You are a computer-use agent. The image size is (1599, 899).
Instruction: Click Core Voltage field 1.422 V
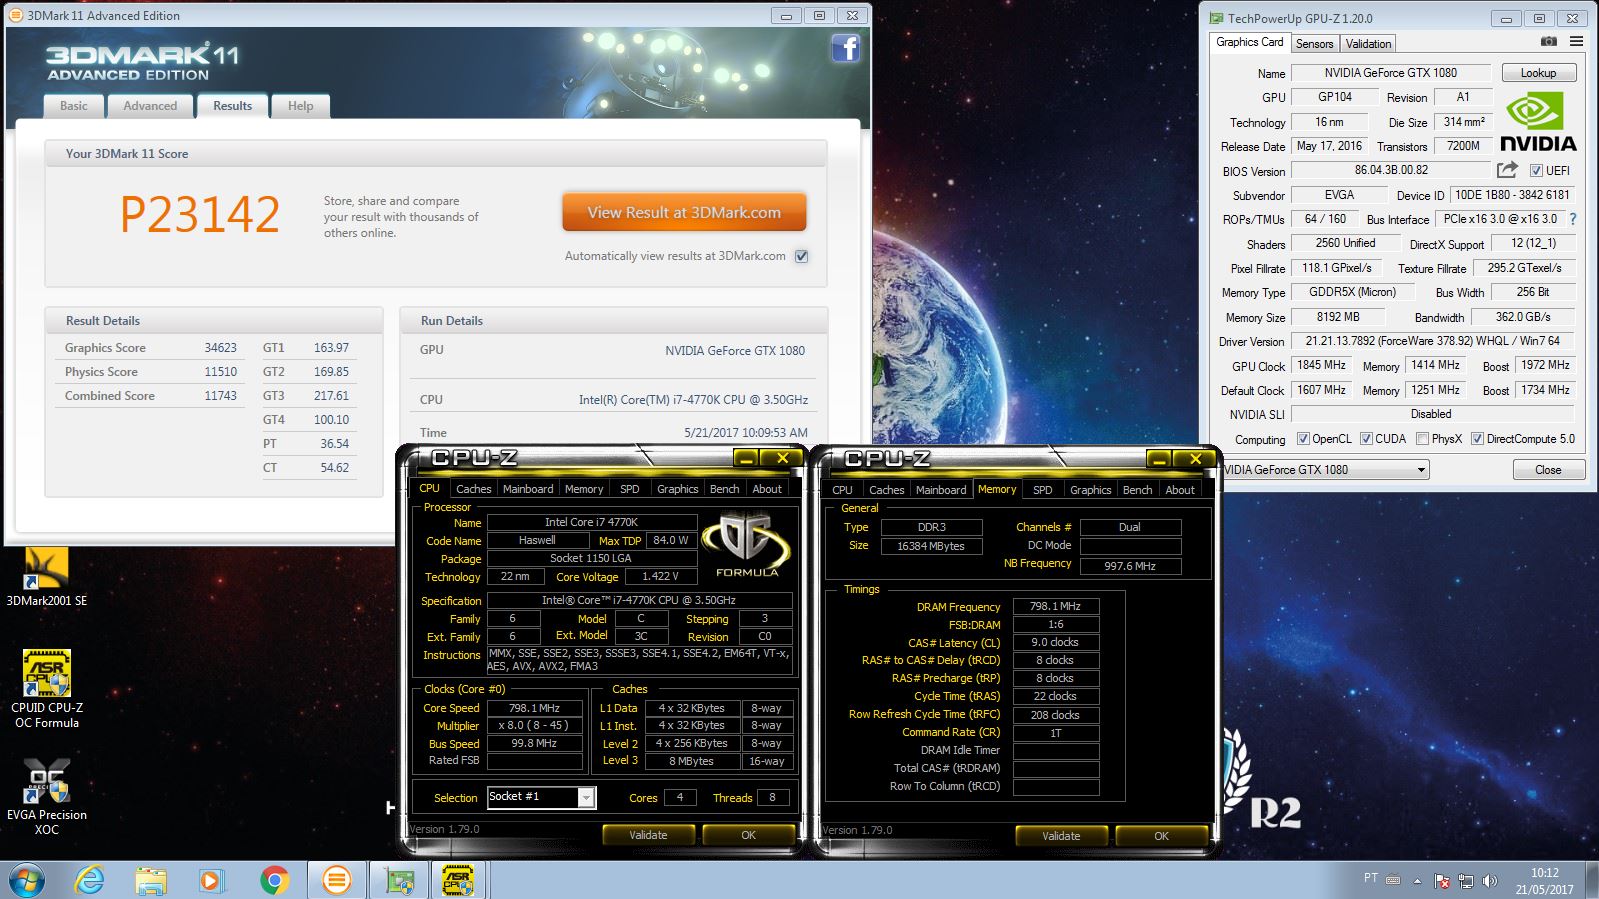[x=661, y=576]
